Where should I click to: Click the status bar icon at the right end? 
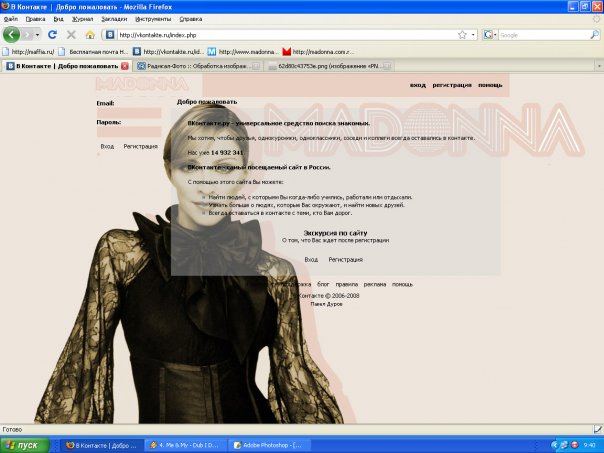coord(597,429)
